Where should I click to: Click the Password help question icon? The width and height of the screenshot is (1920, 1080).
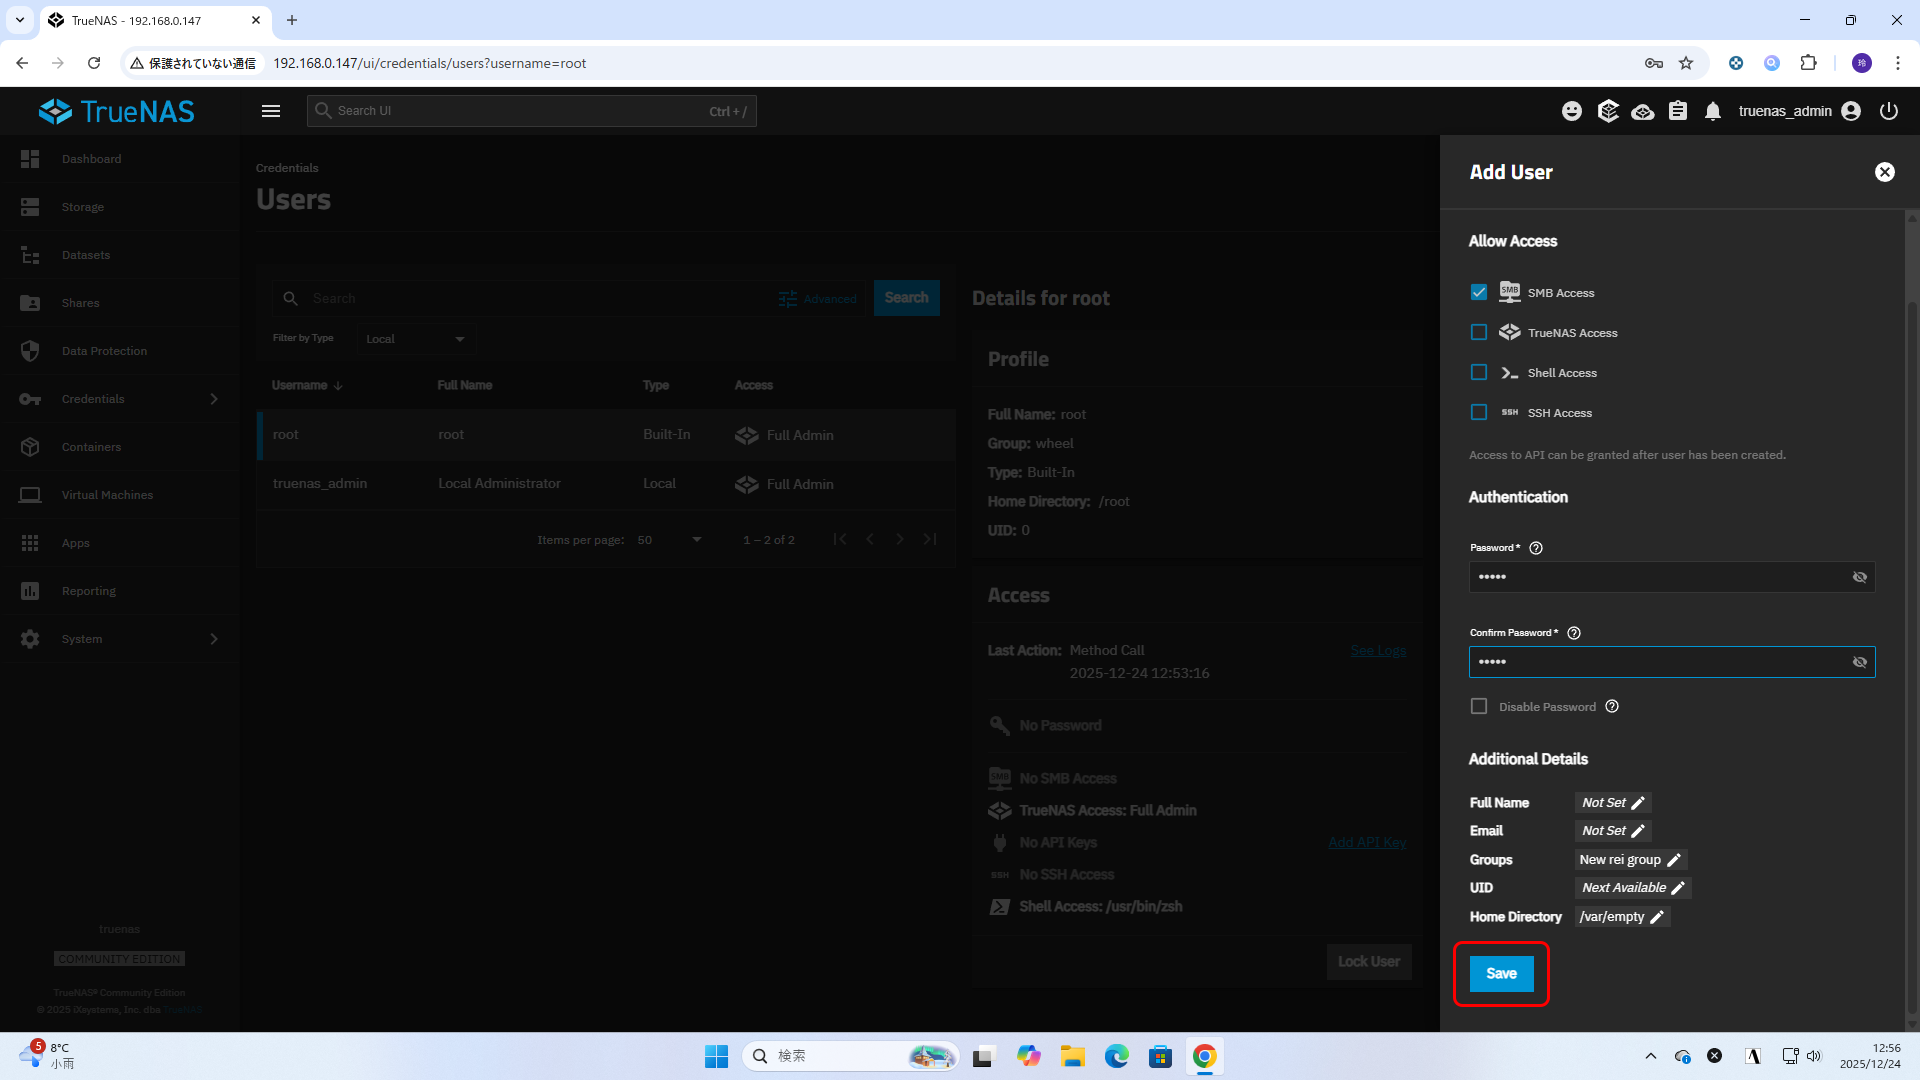coord(1536,548)
